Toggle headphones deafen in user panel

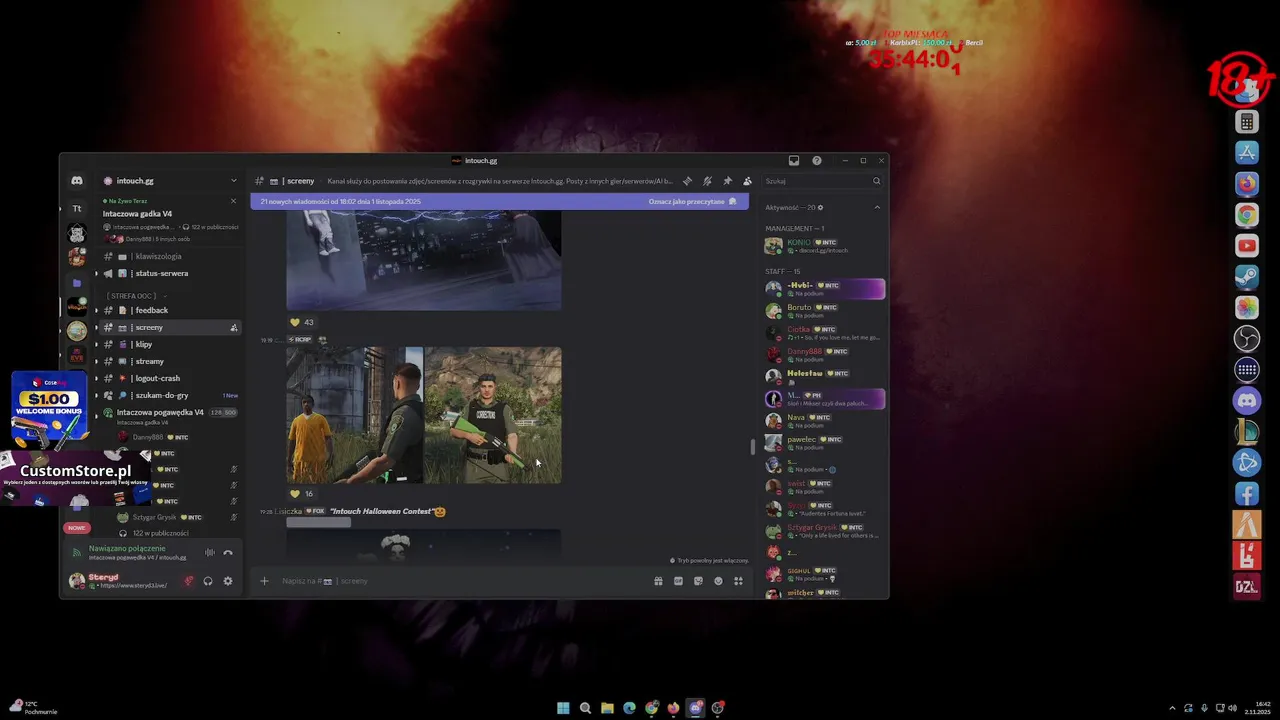tap(208, 581)
